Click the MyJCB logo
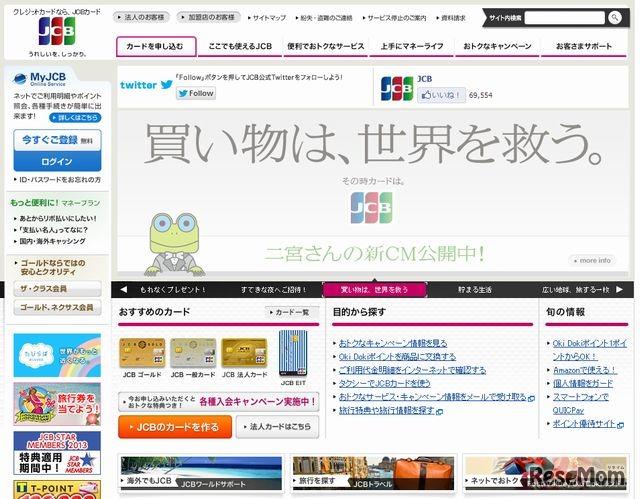Image resolution: width=640 pixels, height=499 pixels. [40, 78]
